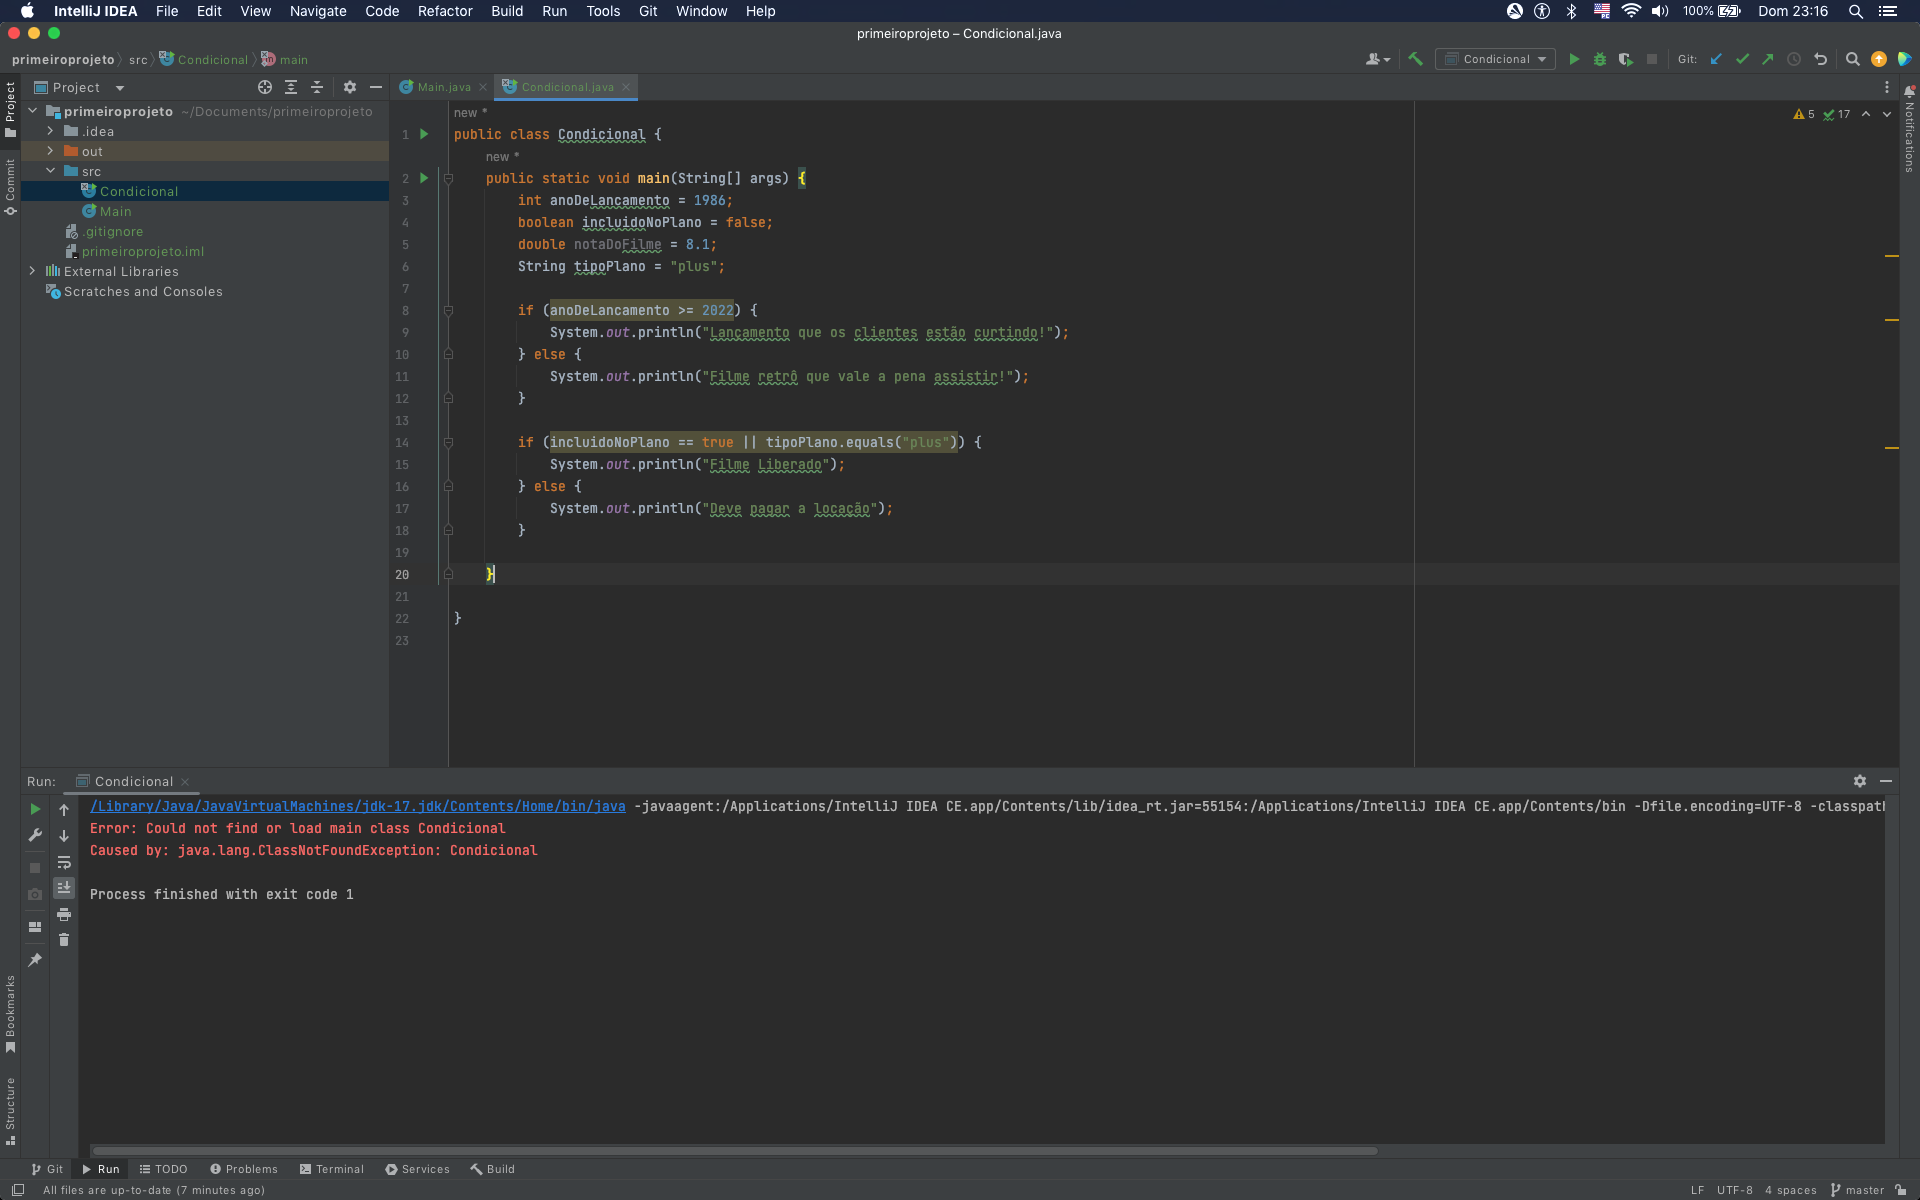Screen dimensions: 1920x1200
Task: Expand all in Project panel
Action: coord(291,87)
